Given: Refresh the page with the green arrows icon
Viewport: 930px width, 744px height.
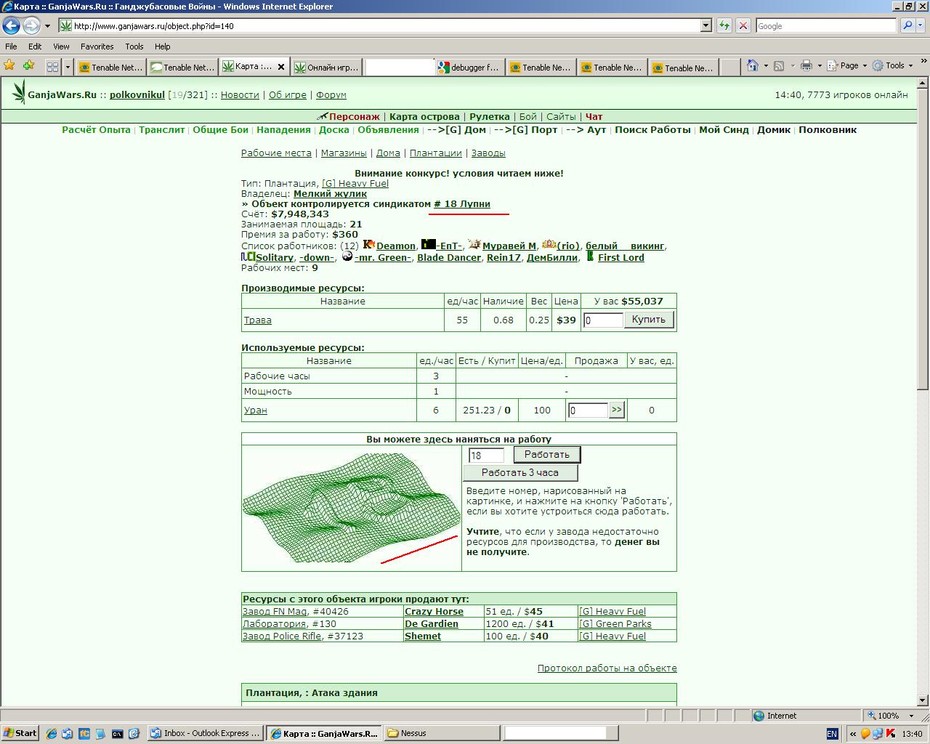Looking at the screenshot, I should coord(724,26).
